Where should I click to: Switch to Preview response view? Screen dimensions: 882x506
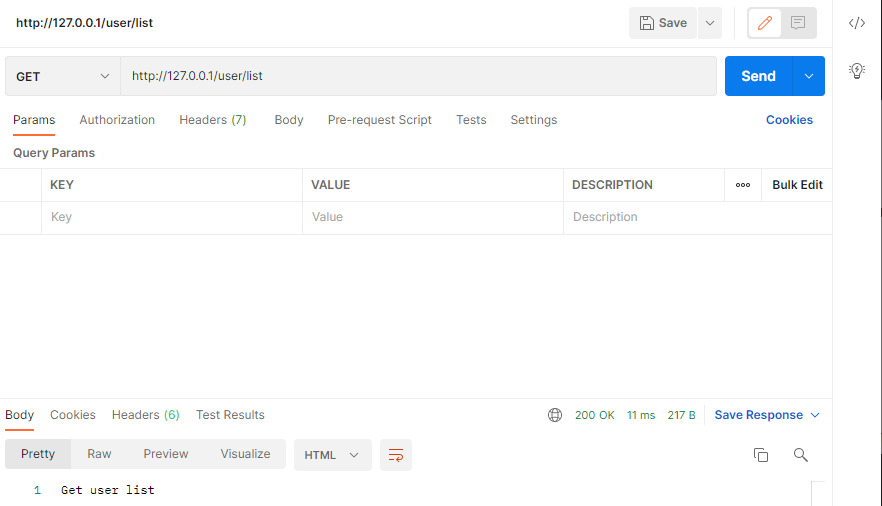pyautogui.click(x=166, y=454)
